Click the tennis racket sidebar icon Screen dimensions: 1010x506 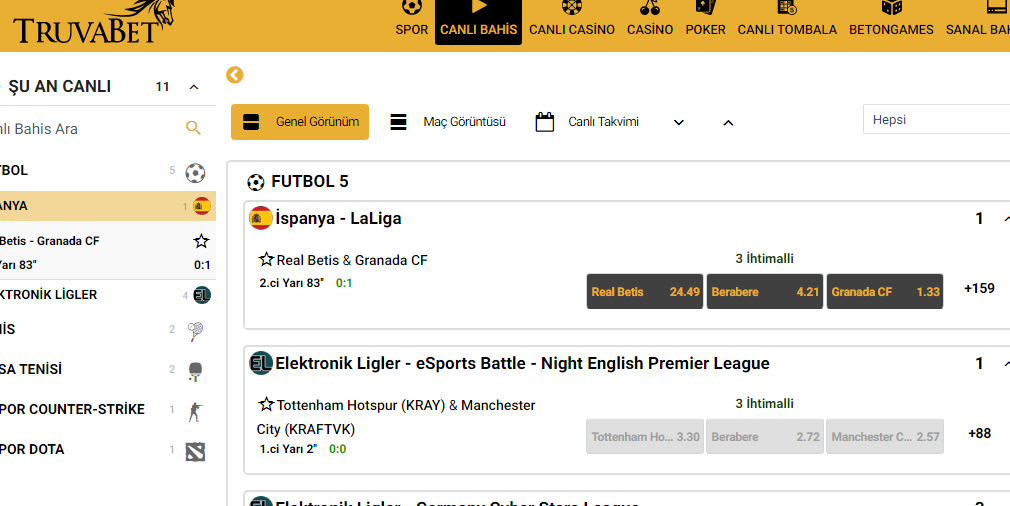point(195,332)
